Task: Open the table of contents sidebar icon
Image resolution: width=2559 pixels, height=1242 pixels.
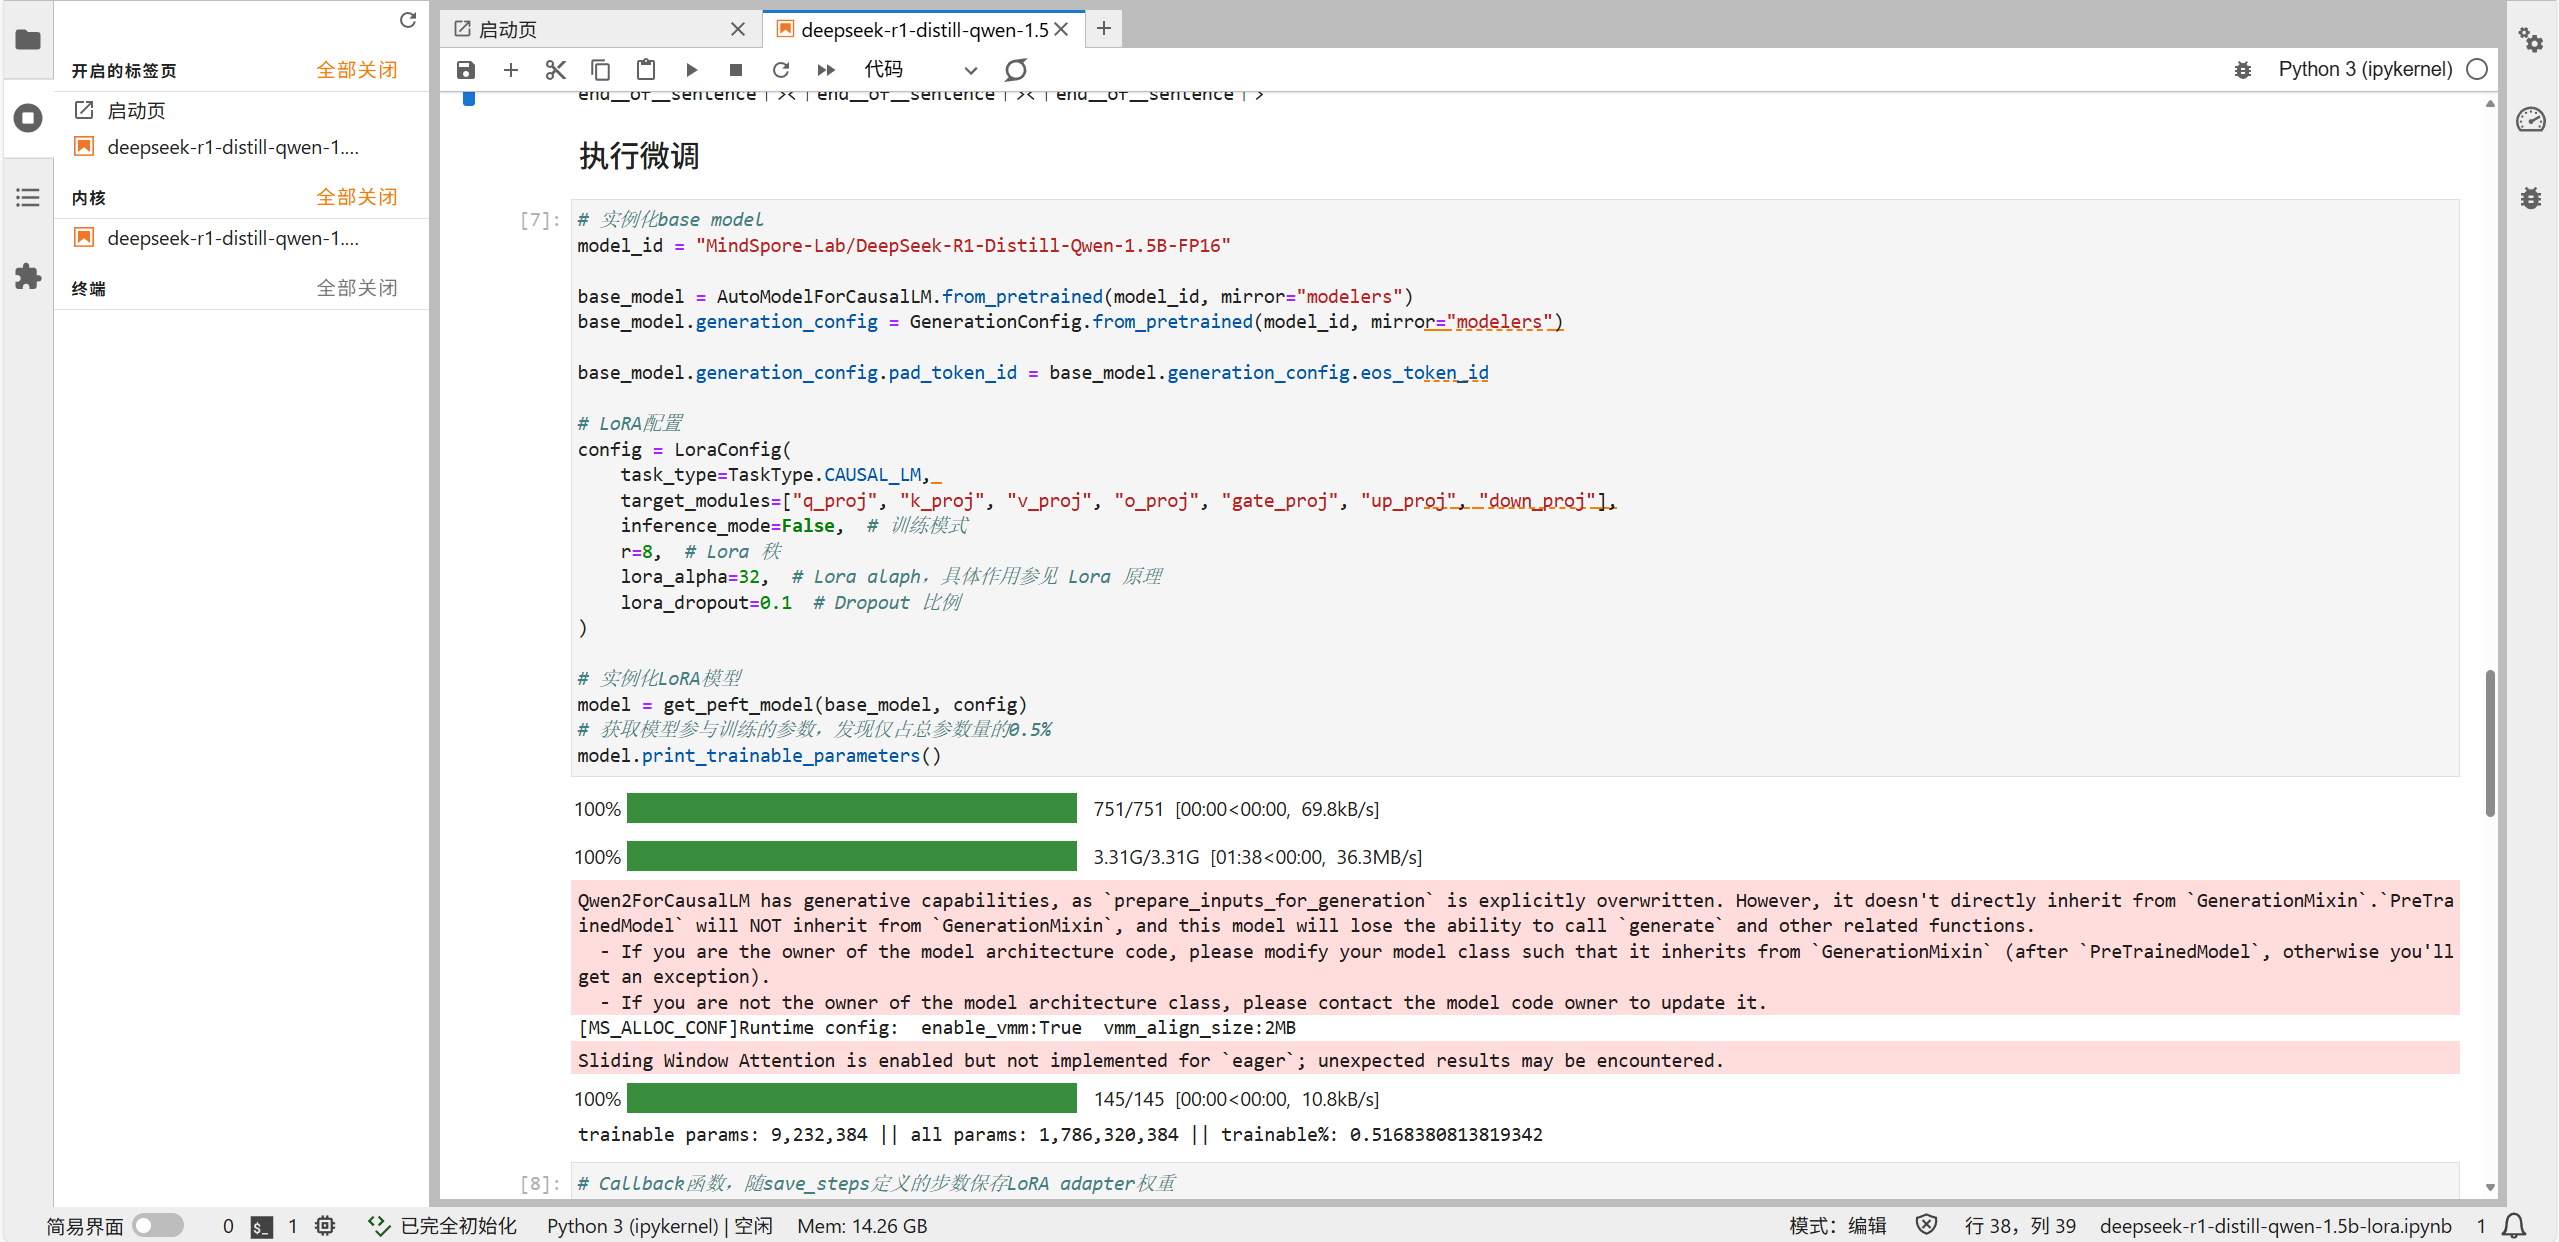Action: tap(28, 197)
